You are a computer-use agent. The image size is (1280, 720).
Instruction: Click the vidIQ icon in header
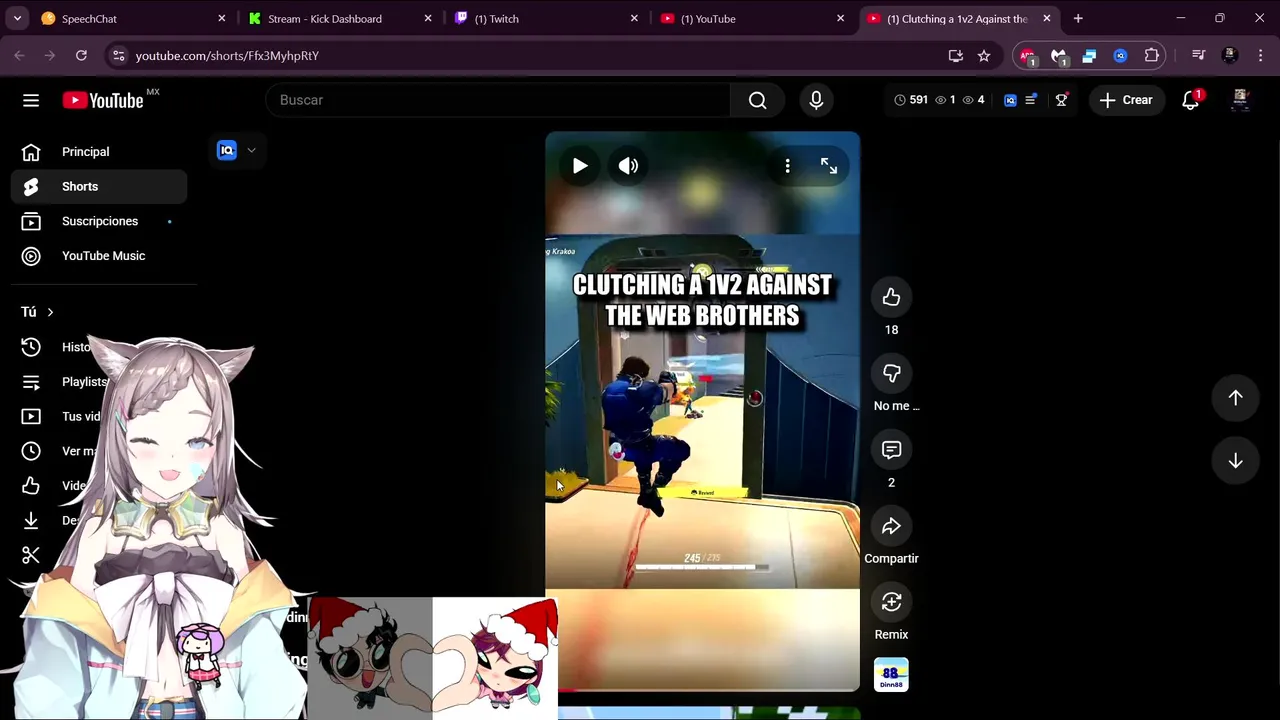point(1010,100)
